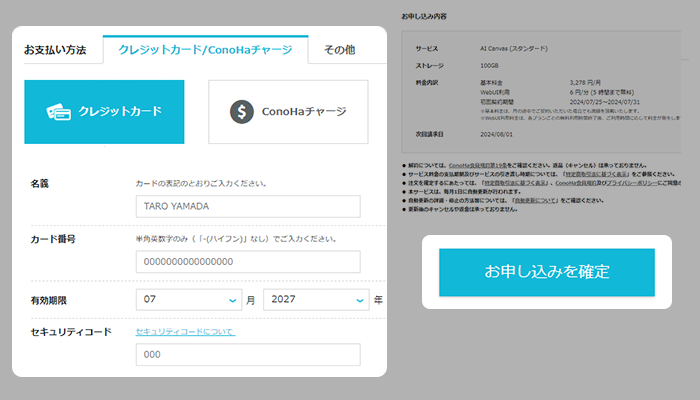Confirm order with お申し込みを確定 button
The width and height of the screenshot is (700, 400).
(x=547, y=272)
